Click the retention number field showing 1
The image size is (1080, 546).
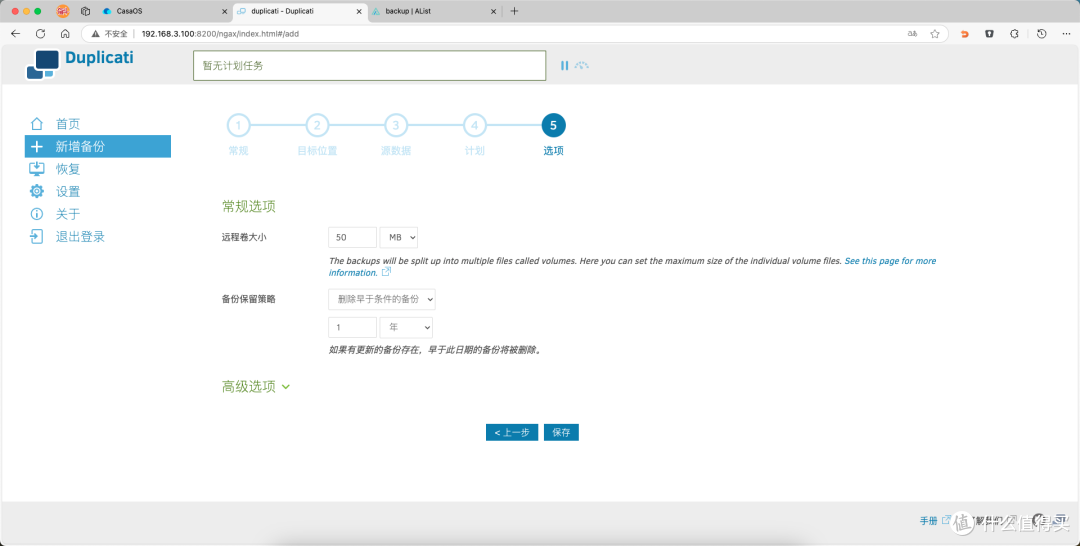click(353, 328)
